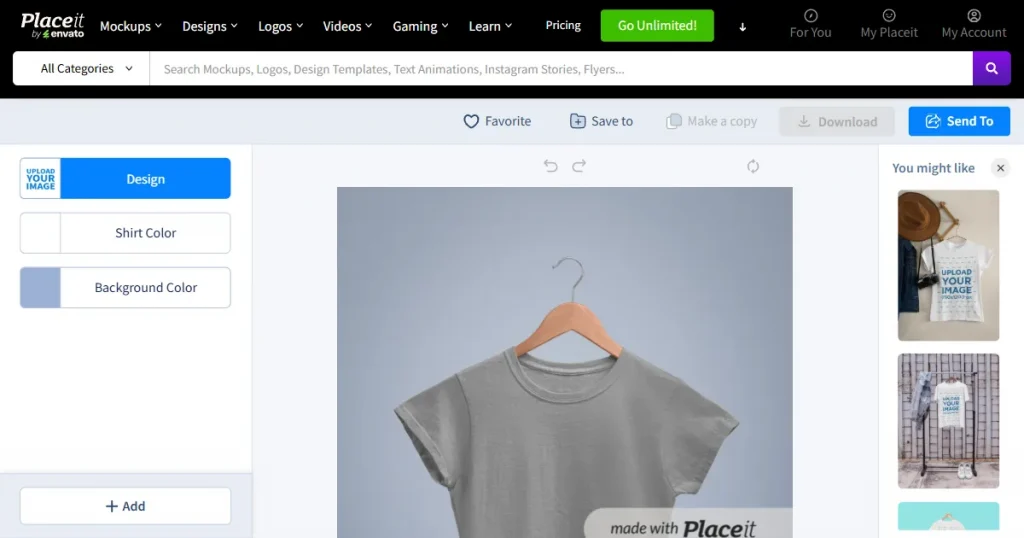Viewport: 1024px width, 538px height.
Task: Select the Design option
Action: 125,178
